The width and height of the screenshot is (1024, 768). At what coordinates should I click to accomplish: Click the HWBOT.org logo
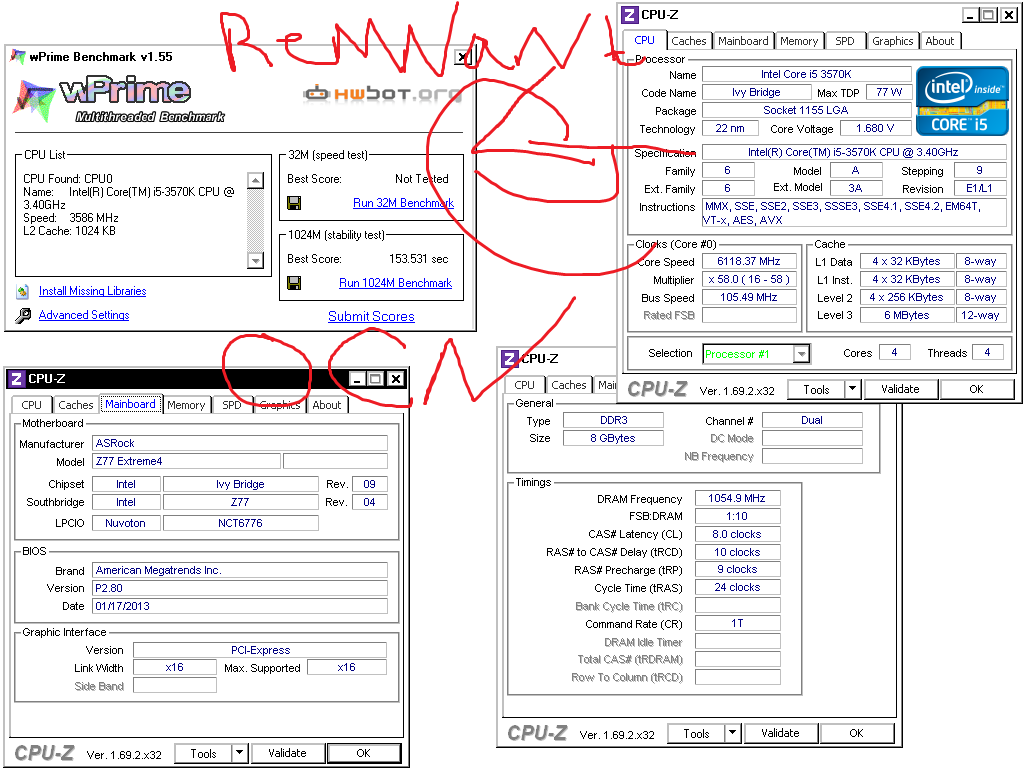point(383,93)
